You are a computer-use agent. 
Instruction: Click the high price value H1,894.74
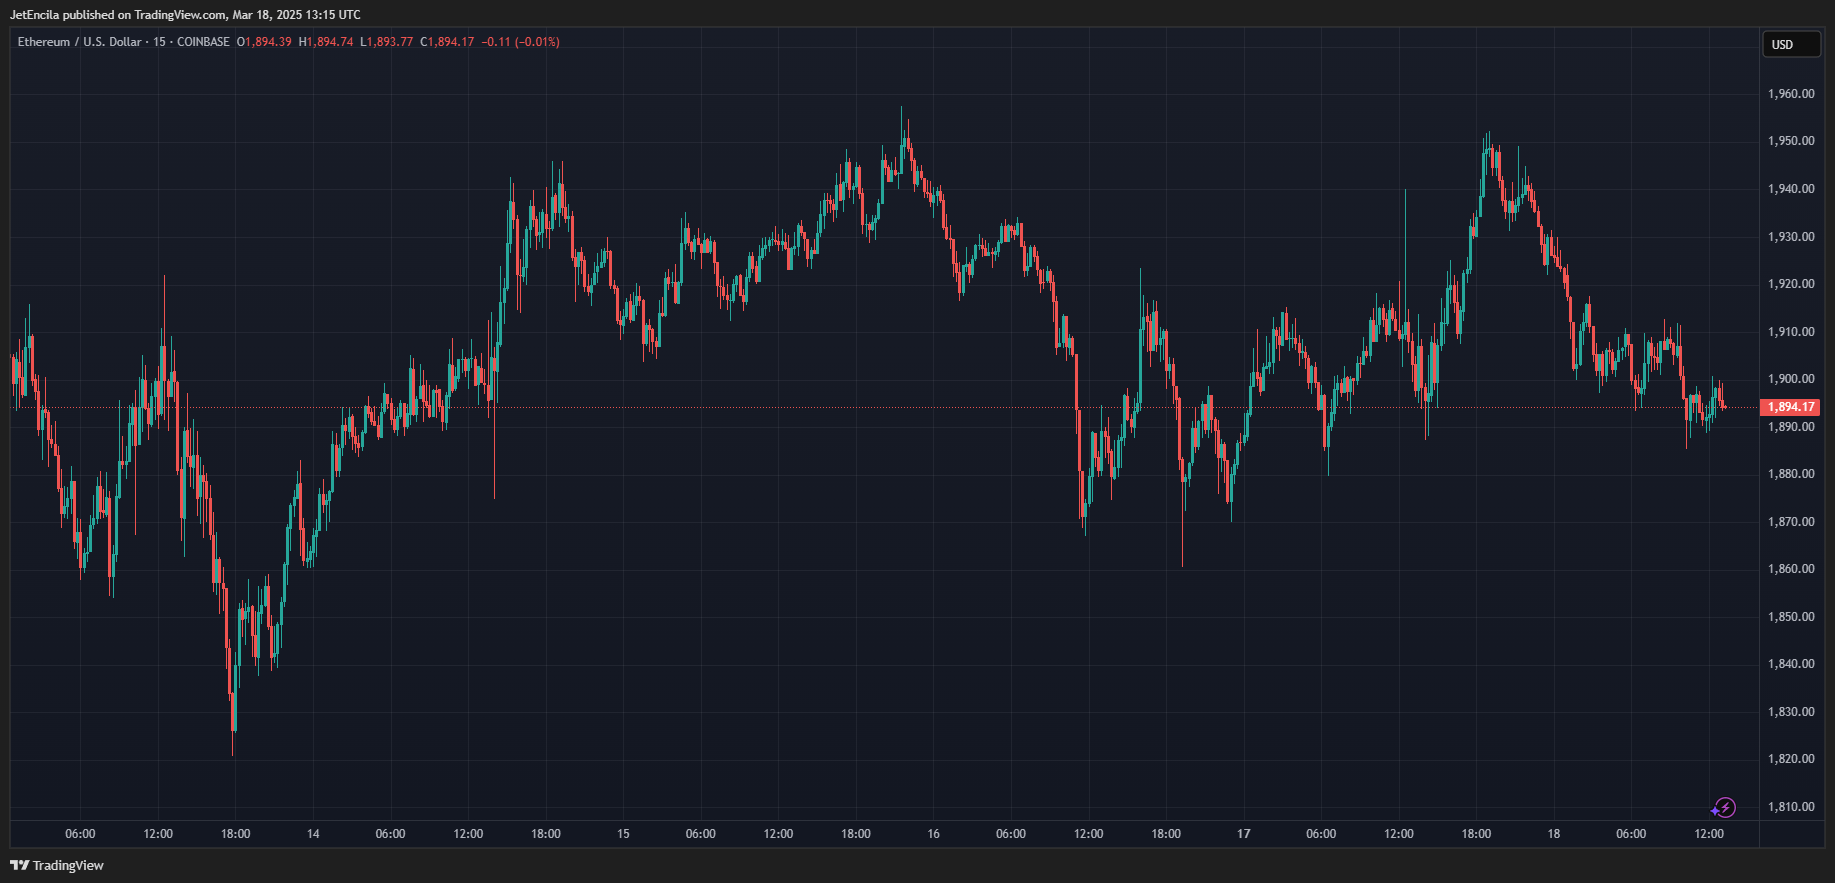(x=326, y=42)
